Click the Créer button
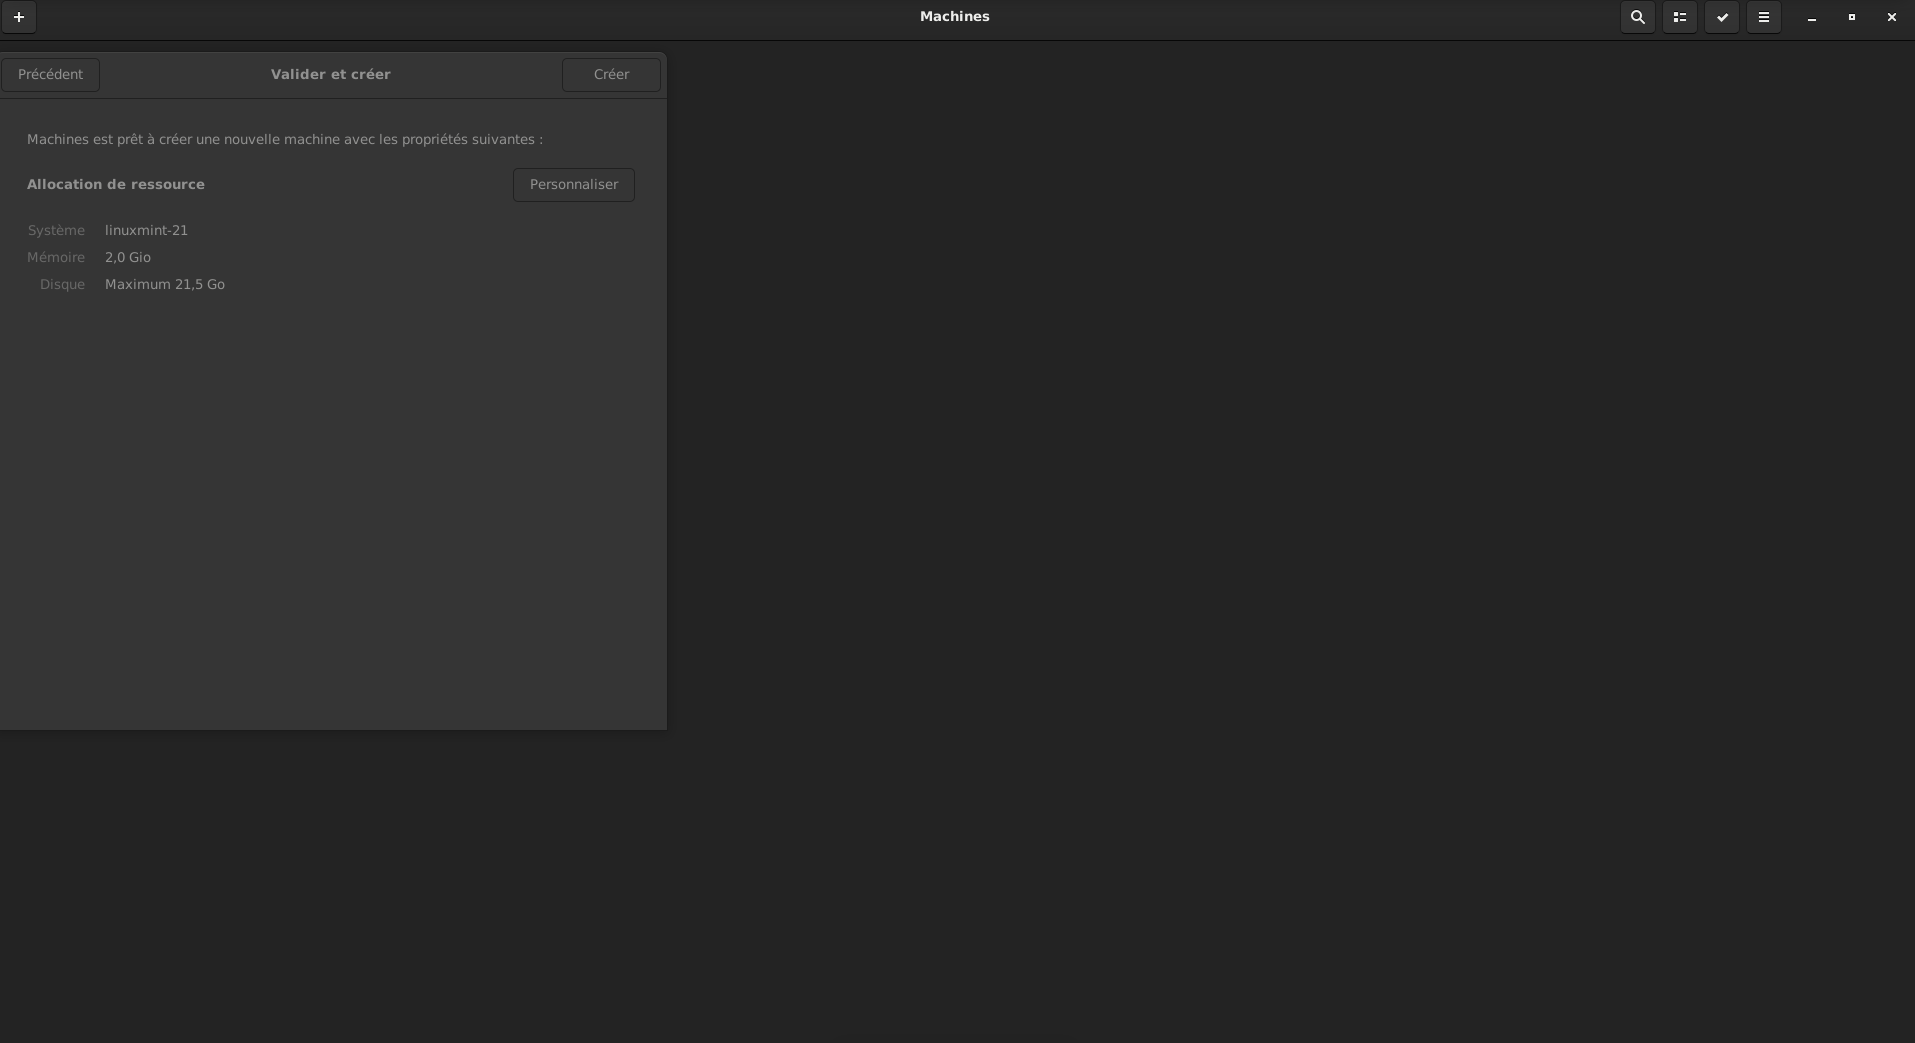The width and height of the screenshot is (1915, 1043). tap(611, 75)
